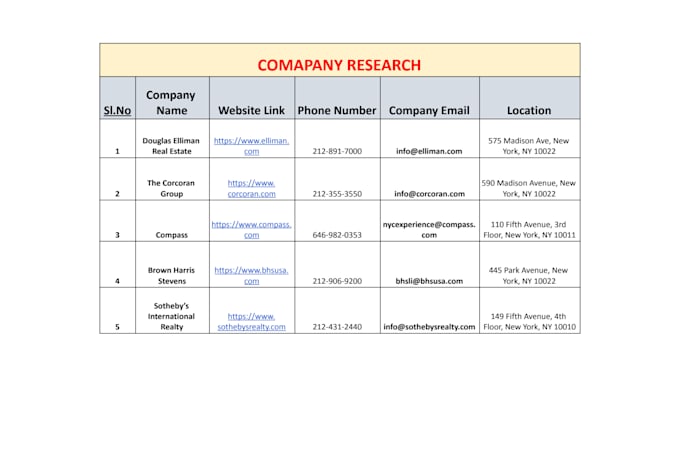Select phone number 212-906-9200
This screenshot has width=680, height=459.
(337, 281)
